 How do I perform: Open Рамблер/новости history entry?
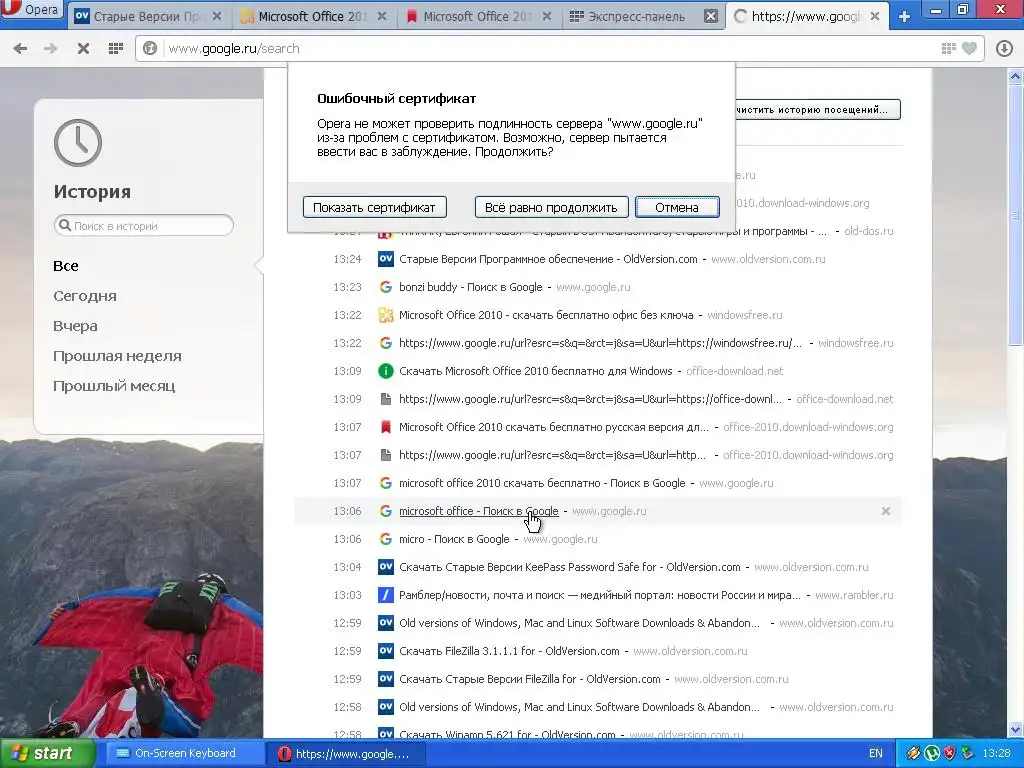pyautogui.click(x=600, y=596)
